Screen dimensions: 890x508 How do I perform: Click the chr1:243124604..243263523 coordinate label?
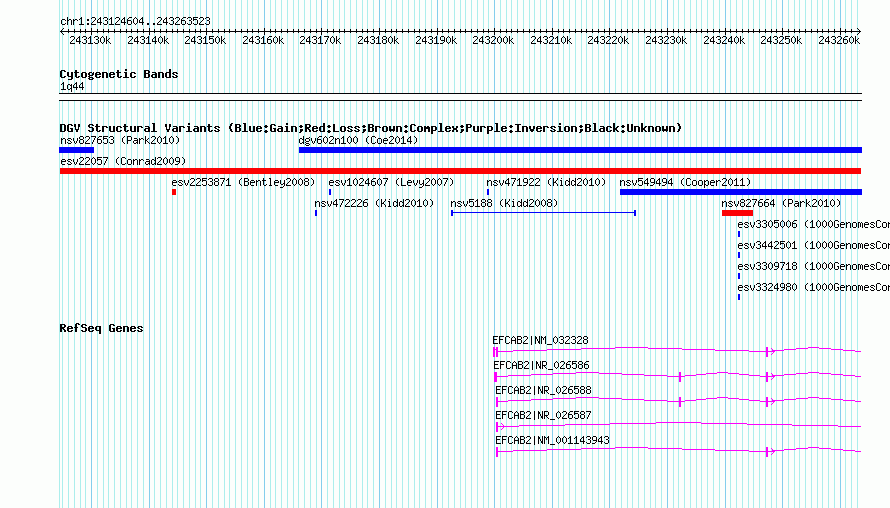[135, 21]
